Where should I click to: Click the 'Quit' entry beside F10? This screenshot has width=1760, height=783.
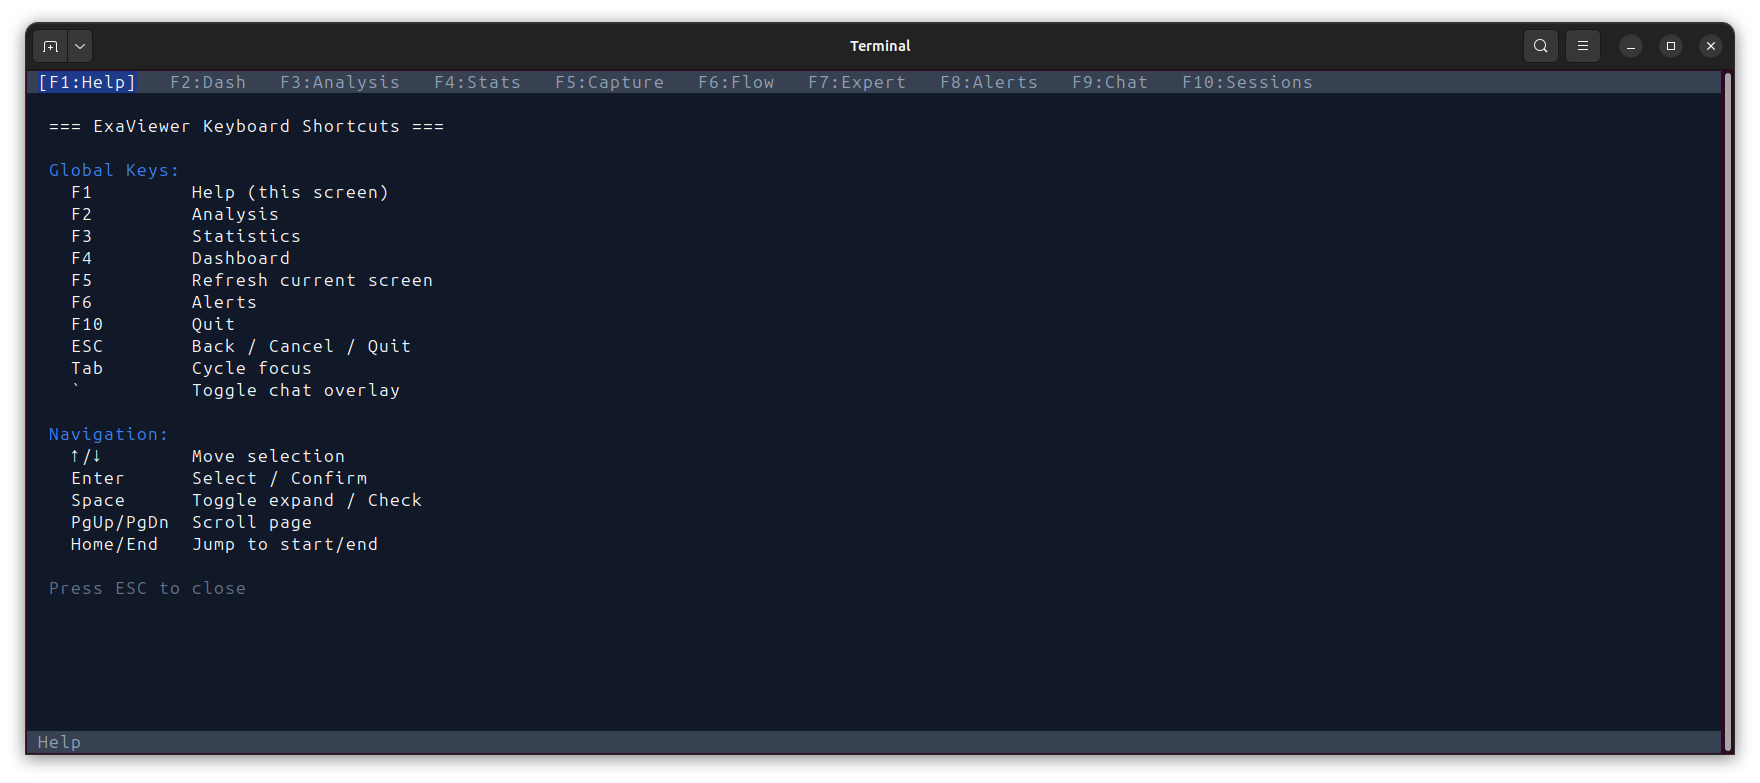(213, 324)
